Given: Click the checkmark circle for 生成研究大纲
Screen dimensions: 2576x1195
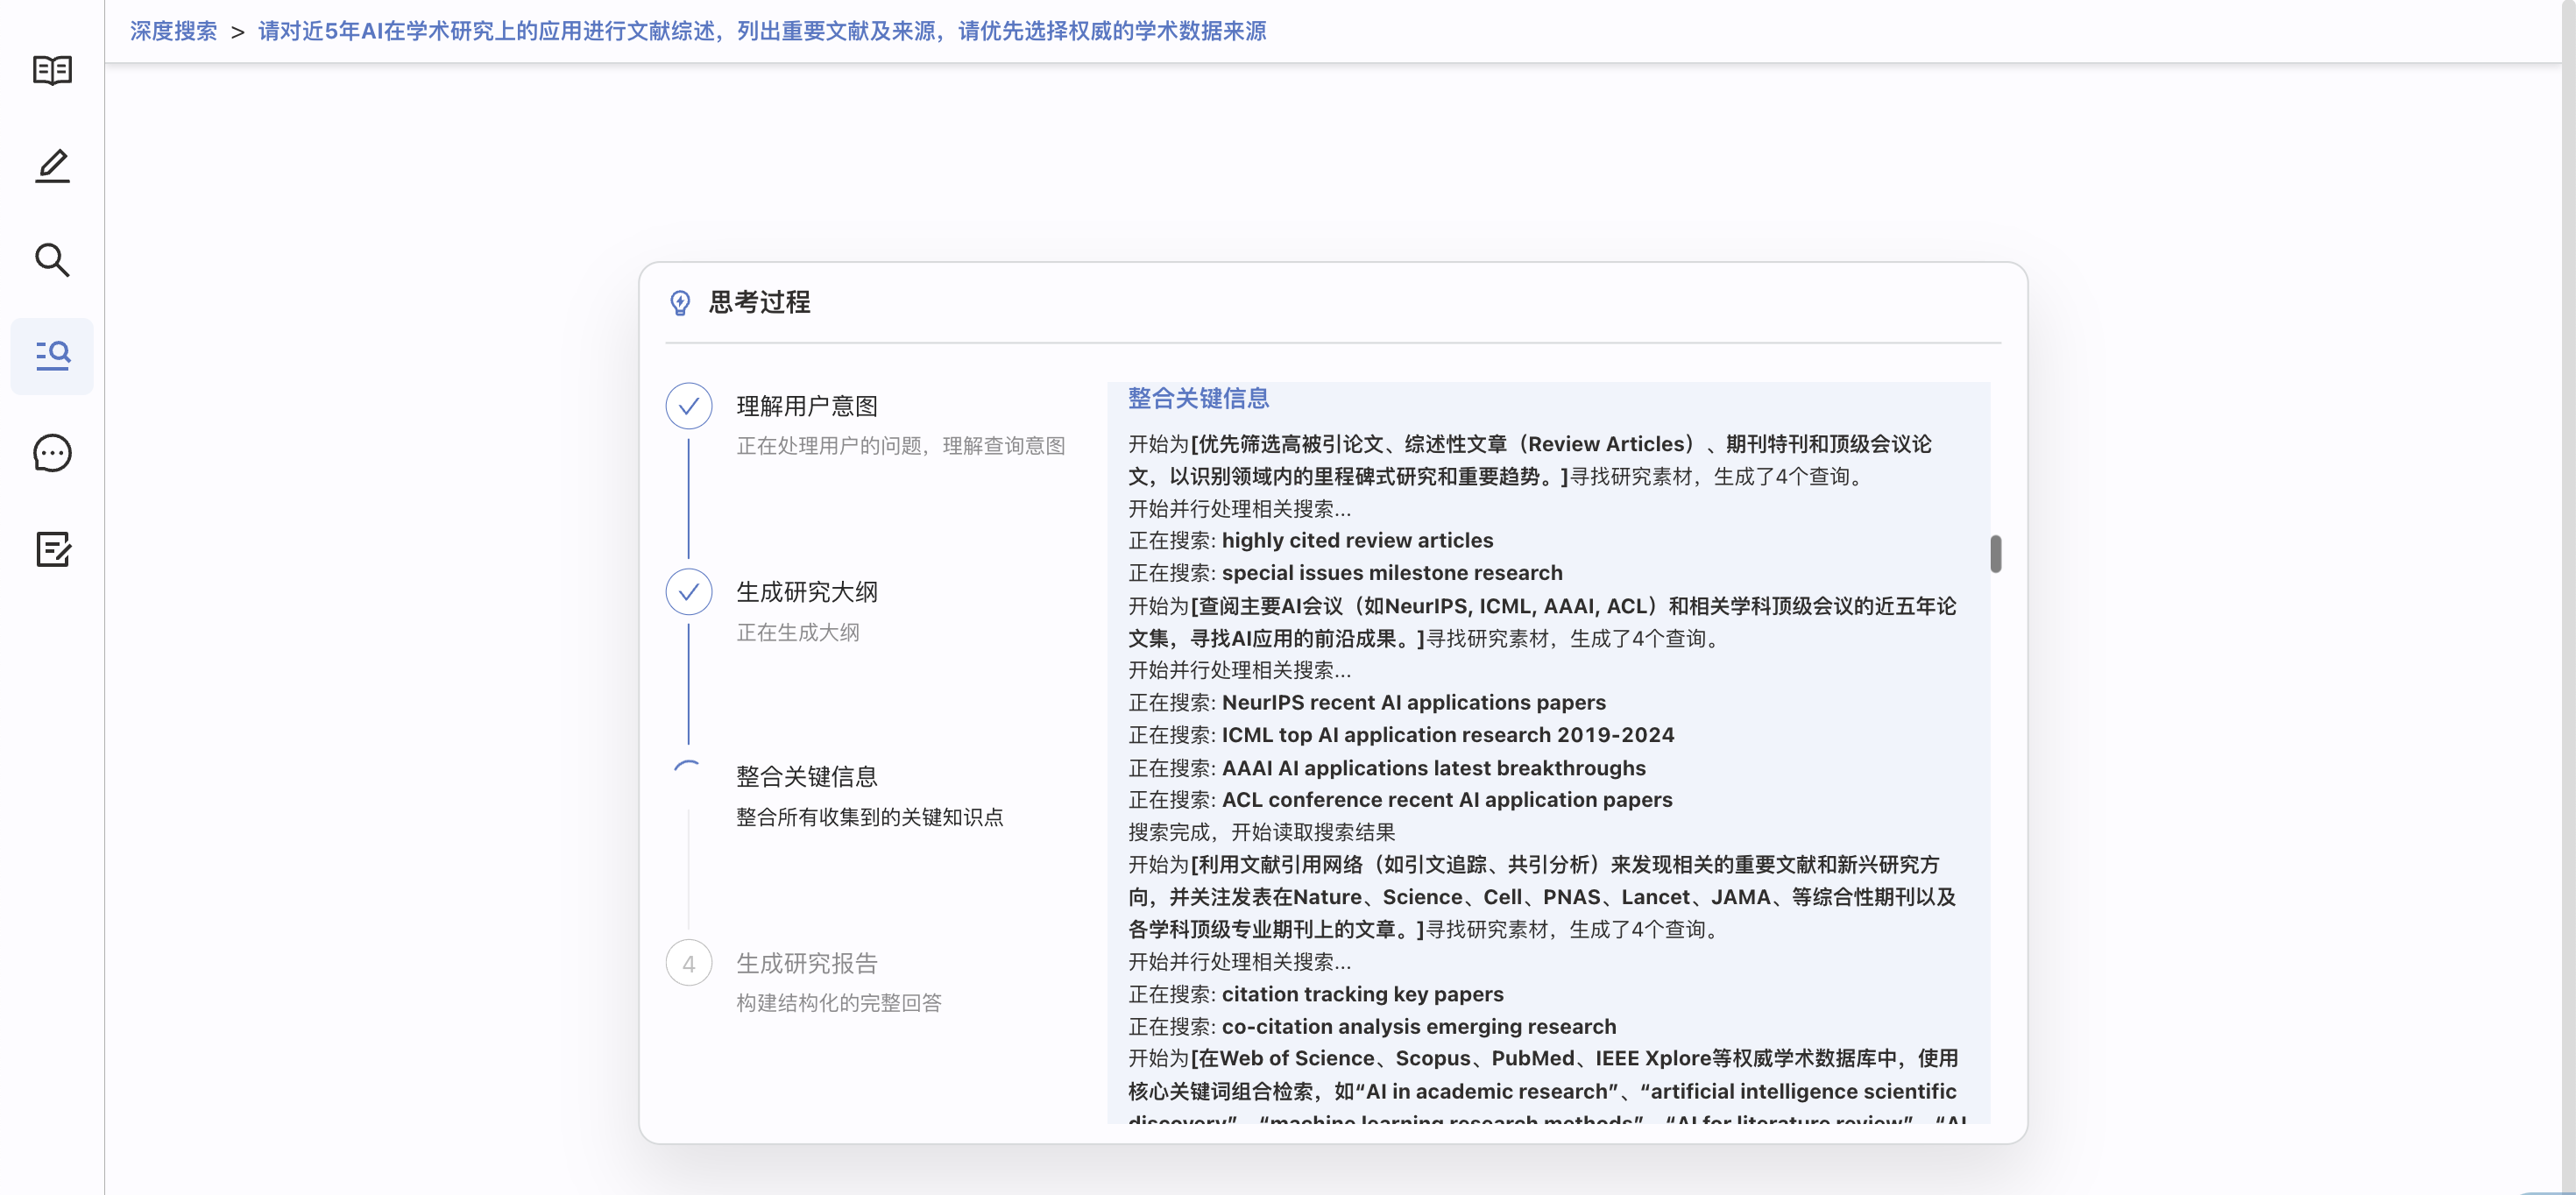Looking at the screenshot, I should click(689, 592).
